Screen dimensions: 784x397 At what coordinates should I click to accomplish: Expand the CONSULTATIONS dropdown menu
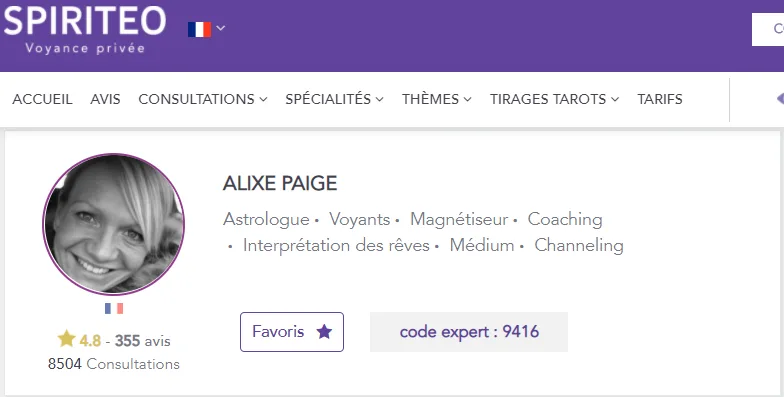point(202,99)
